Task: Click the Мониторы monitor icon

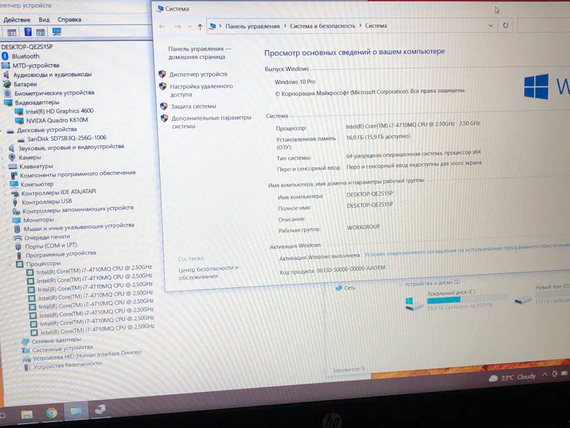Action: 16,220
